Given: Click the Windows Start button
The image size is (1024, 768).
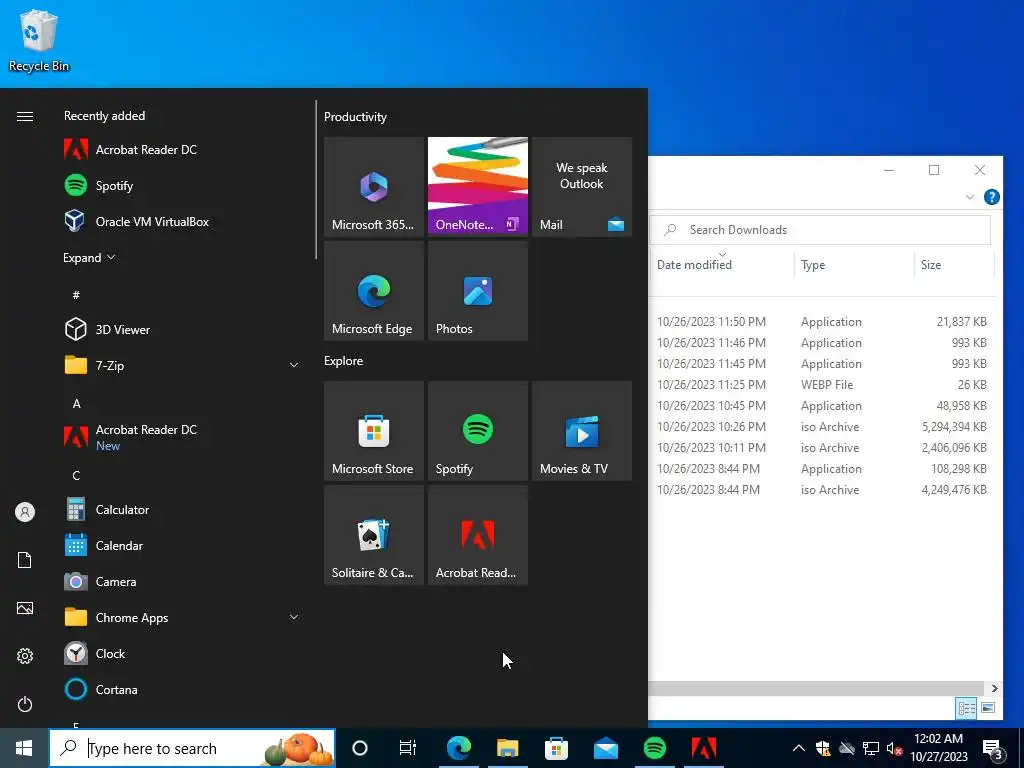Looking at the screenshot, I should coord(24,748).
